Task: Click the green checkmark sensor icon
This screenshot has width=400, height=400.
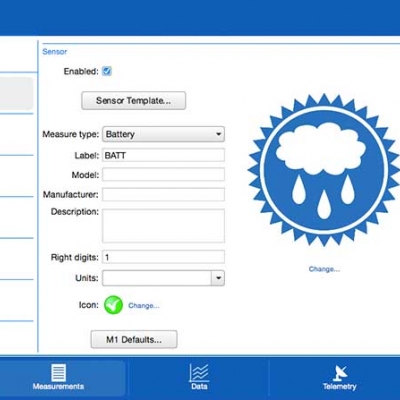Action: pos(113,305)
